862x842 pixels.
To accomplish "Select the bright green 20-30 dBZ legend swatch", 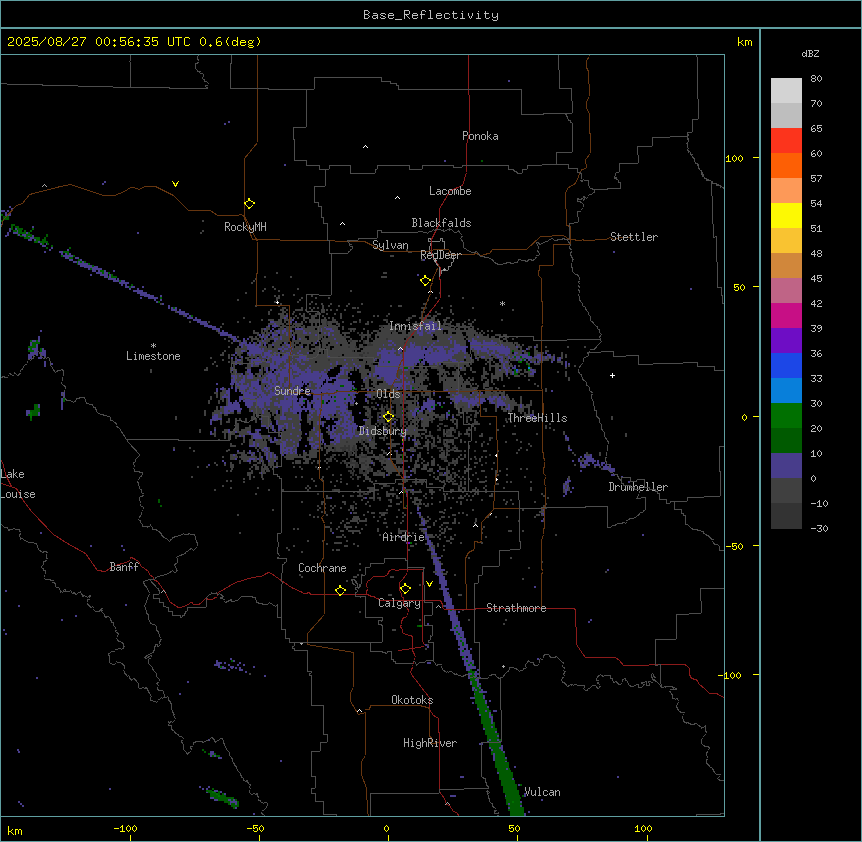I will click(x=786, y=416).
